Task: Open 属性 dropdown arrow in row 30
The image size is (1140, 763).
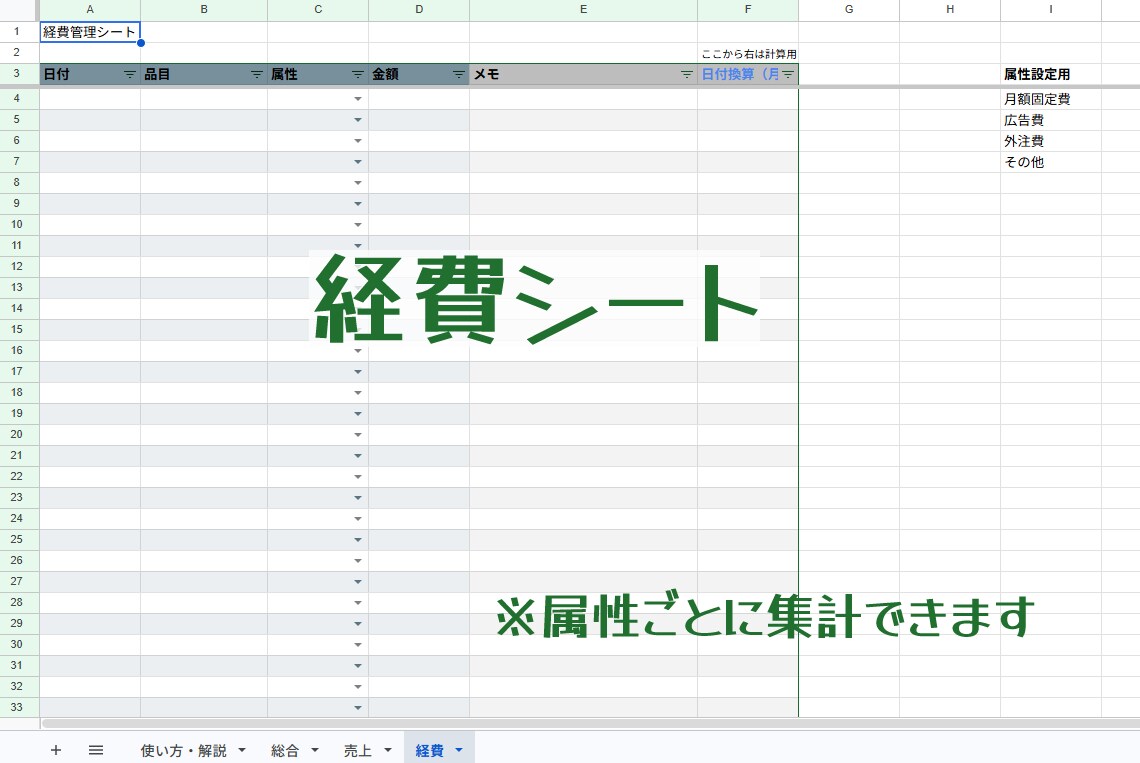Action: click(358, 645)
